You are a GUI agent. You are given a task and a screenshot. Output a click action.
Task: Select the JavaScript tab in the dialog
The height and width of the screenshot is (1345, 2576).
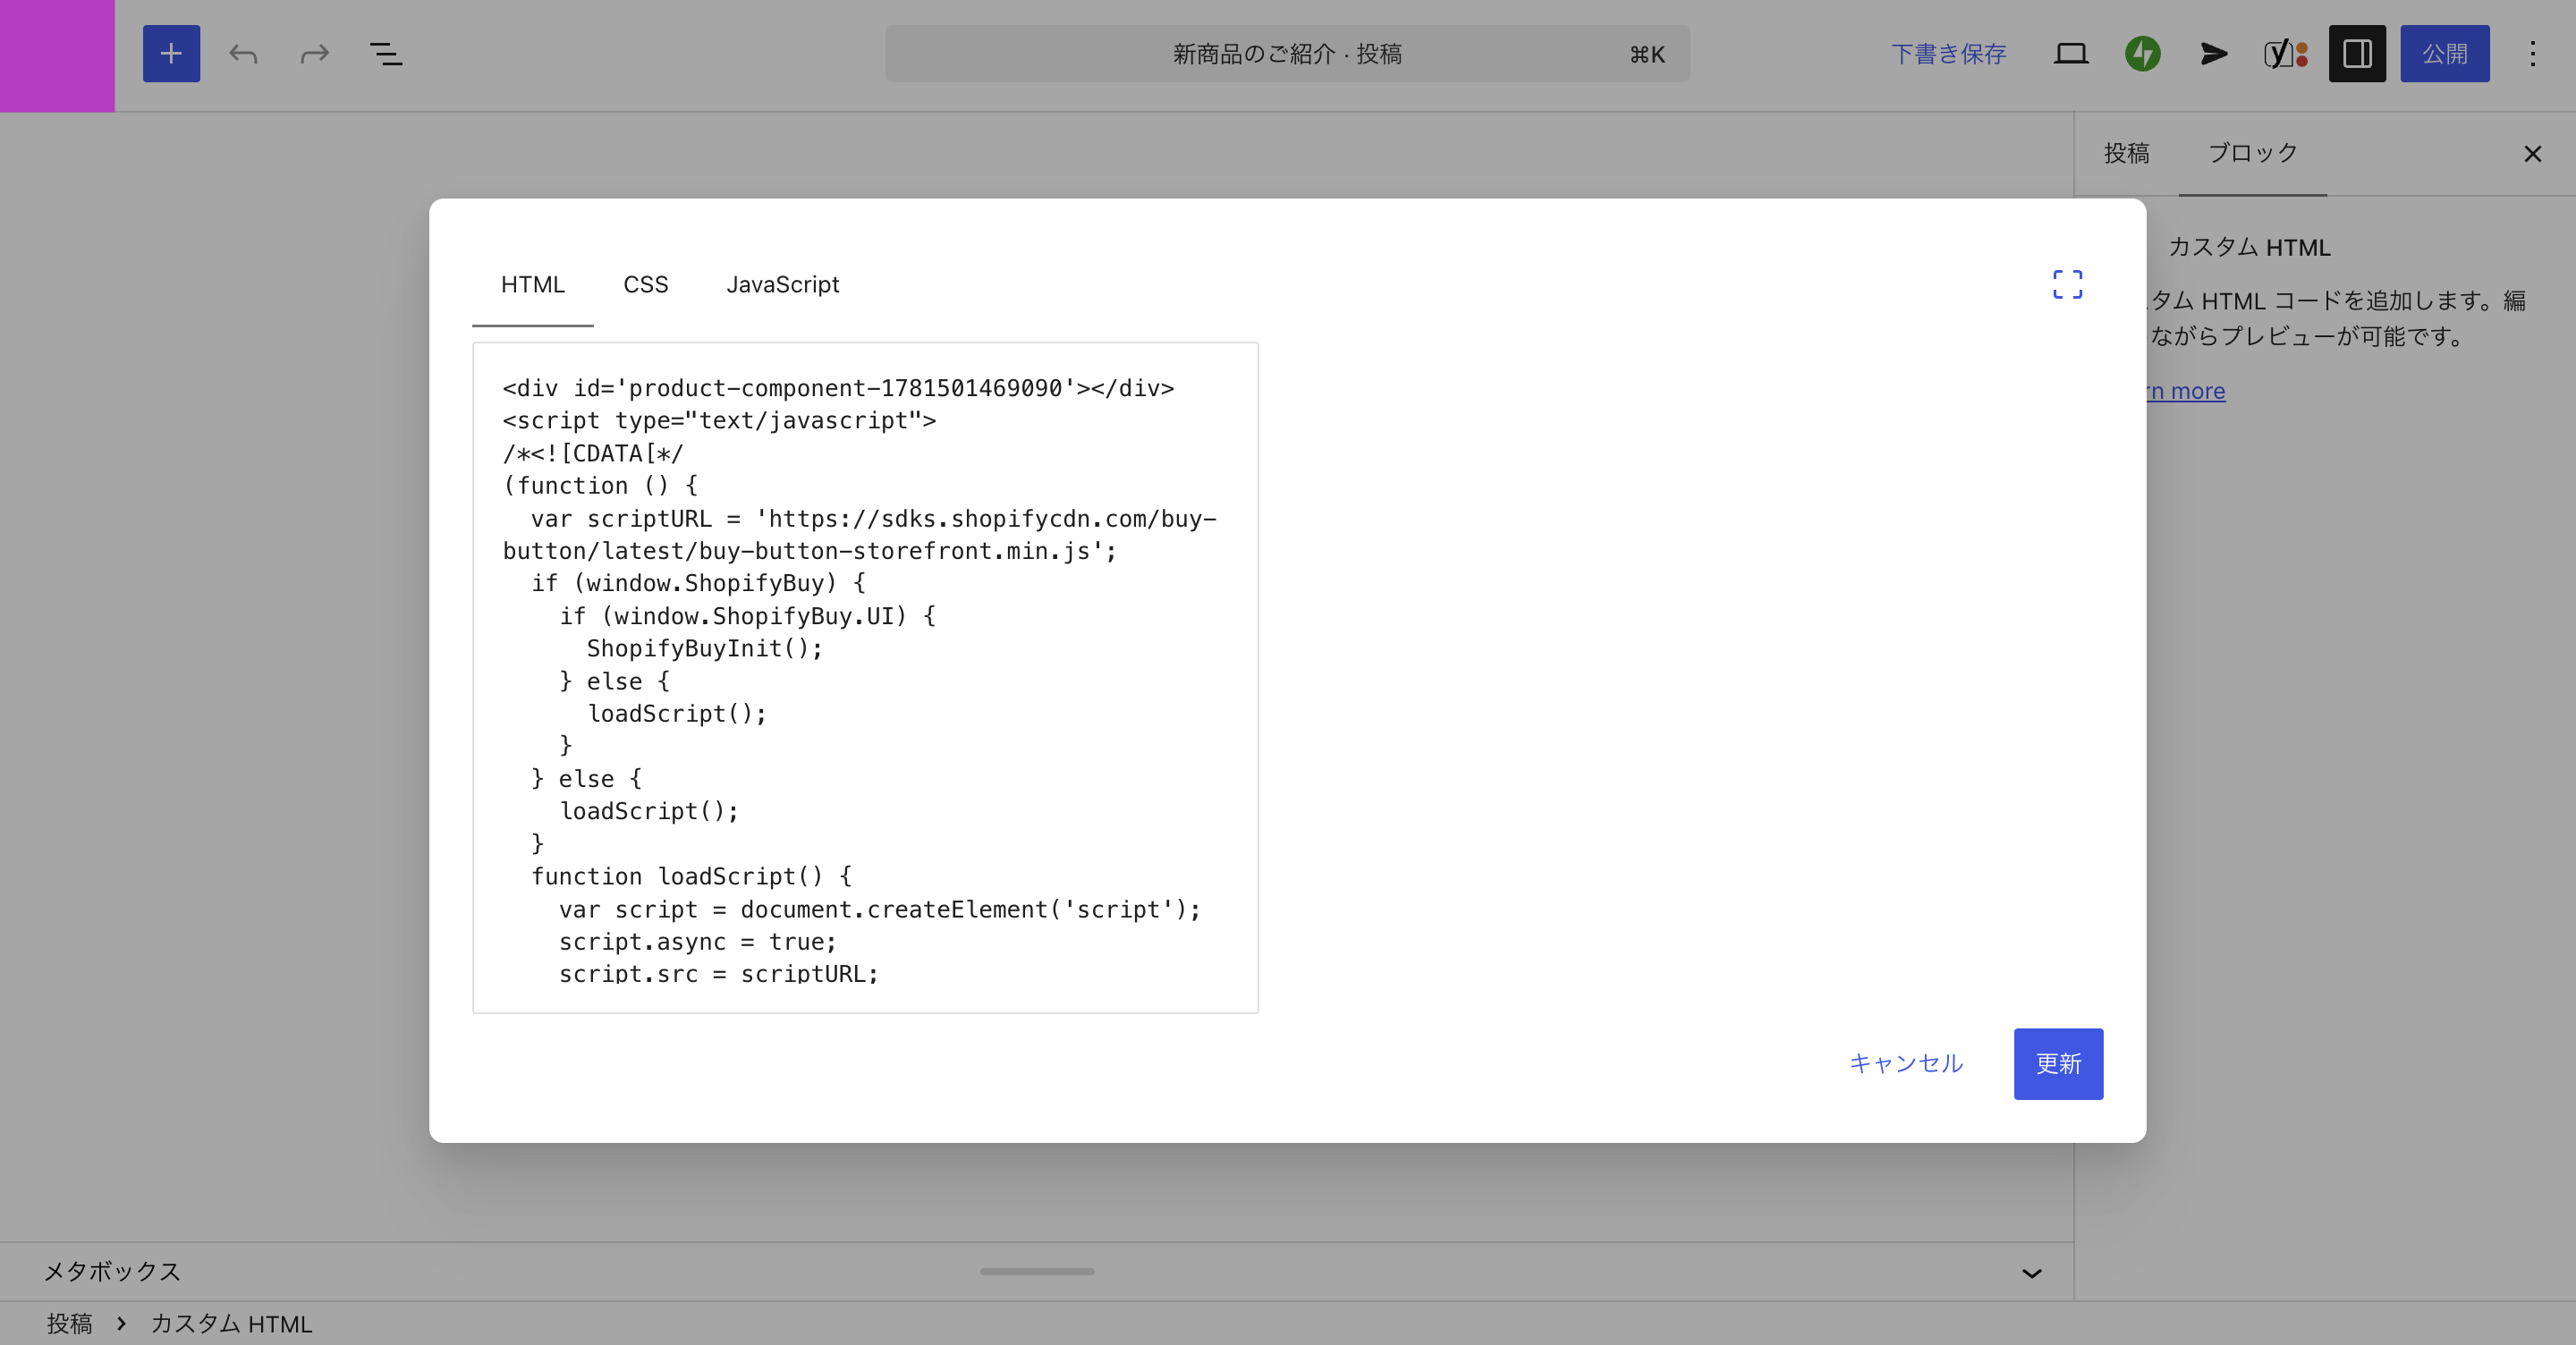pos(782,285)
